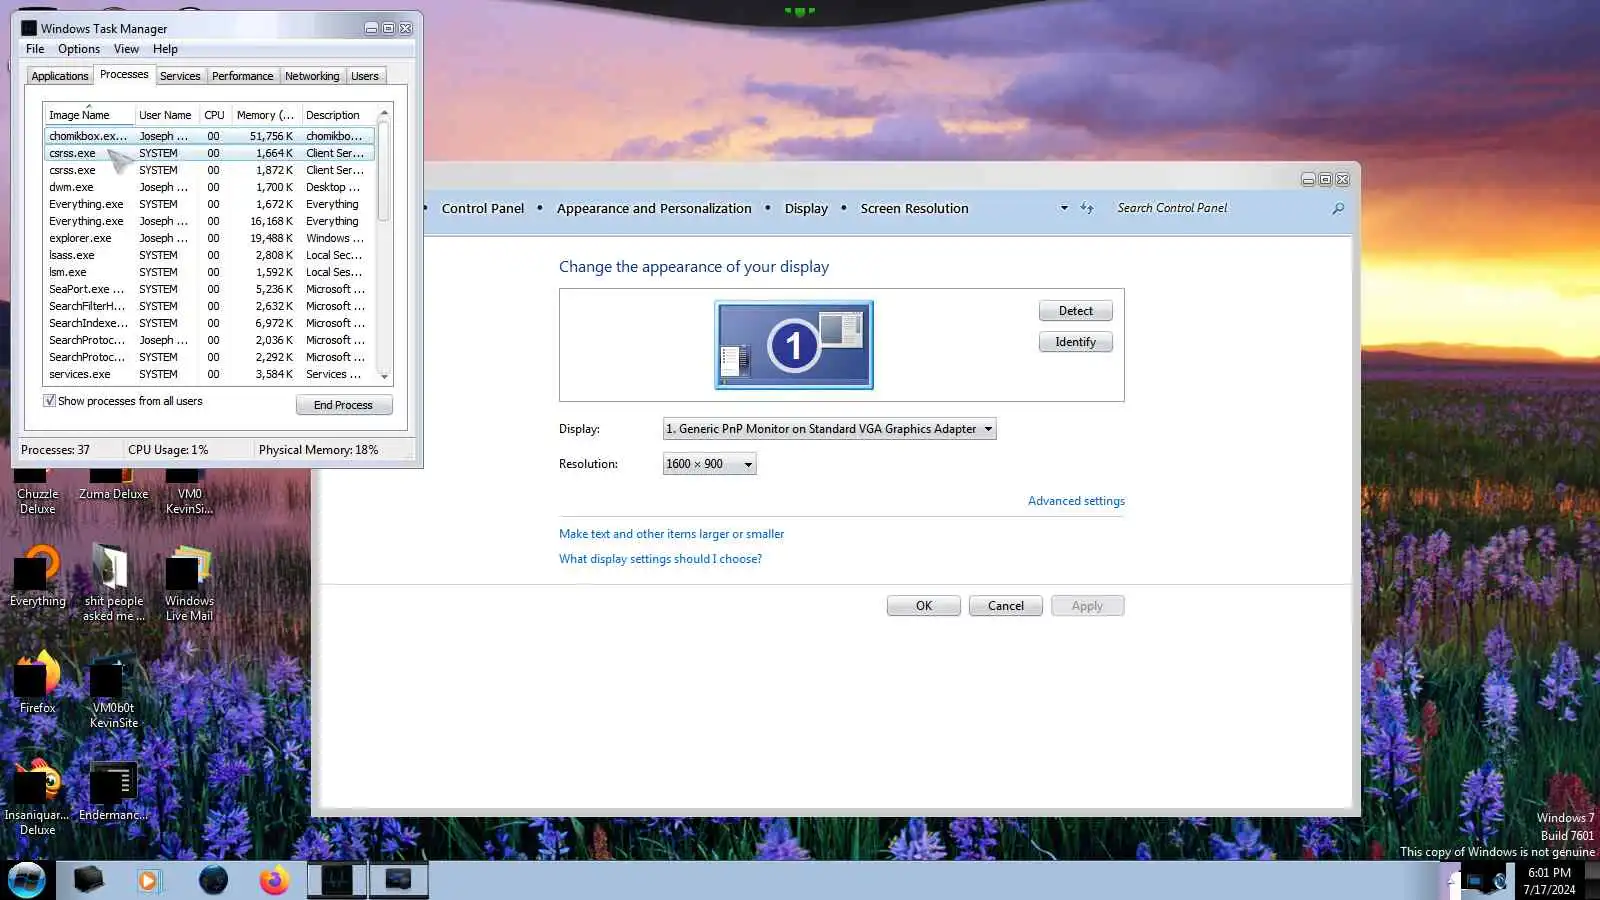The height and width of the screenshot is (900, 1600).
Task: Open the Advanced settings link
Action: point(1076,501)
